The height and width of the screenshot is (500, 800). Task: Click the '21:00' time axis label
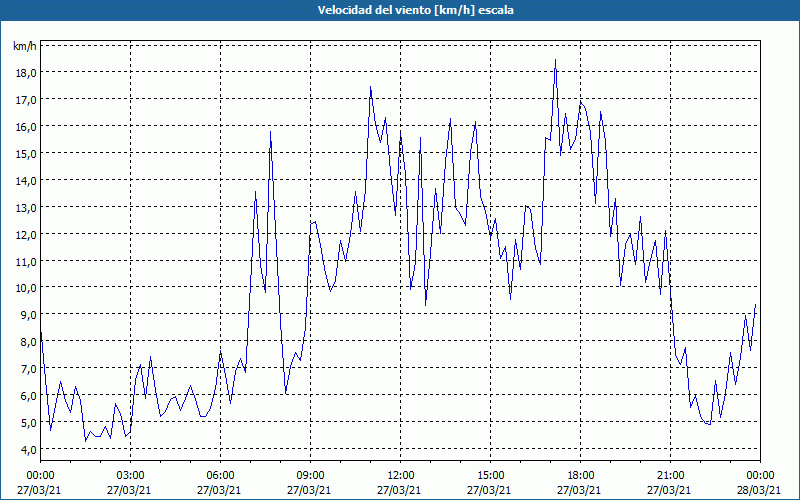tap(670, 476)
